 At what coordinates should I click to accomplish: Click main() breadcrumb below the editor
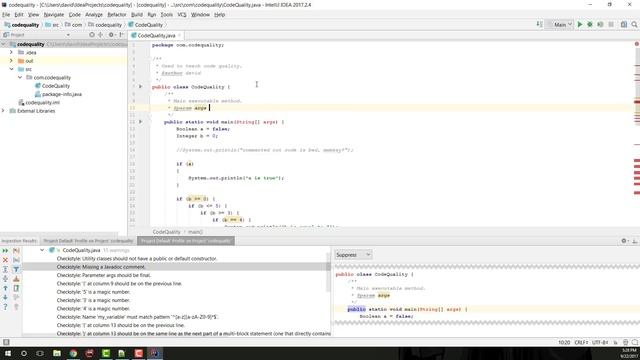[x=195, y=232]
